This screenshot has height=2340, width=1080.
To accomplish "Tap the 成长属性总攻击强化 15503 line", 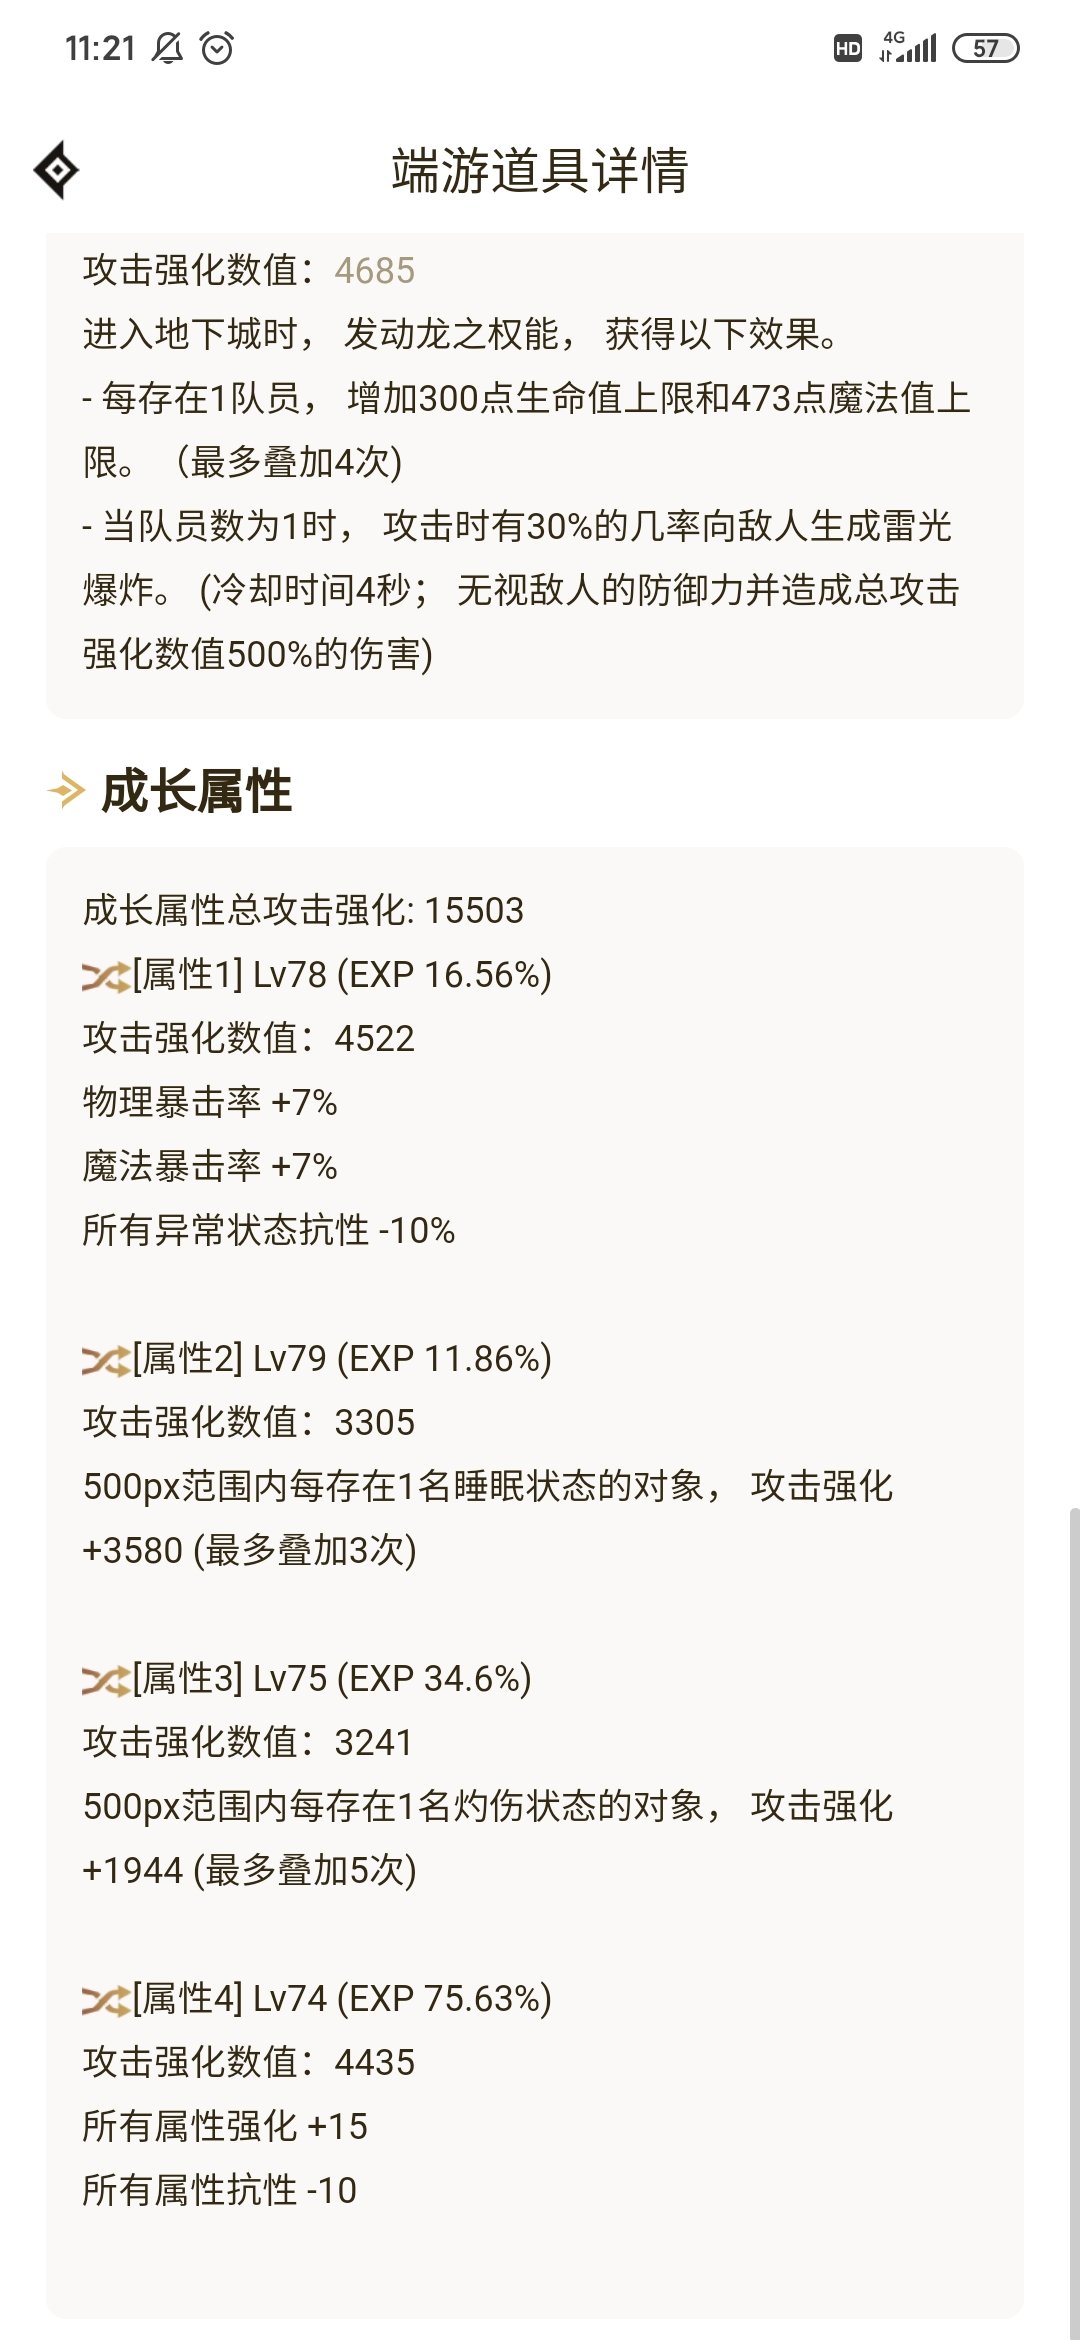I will 303,911.
